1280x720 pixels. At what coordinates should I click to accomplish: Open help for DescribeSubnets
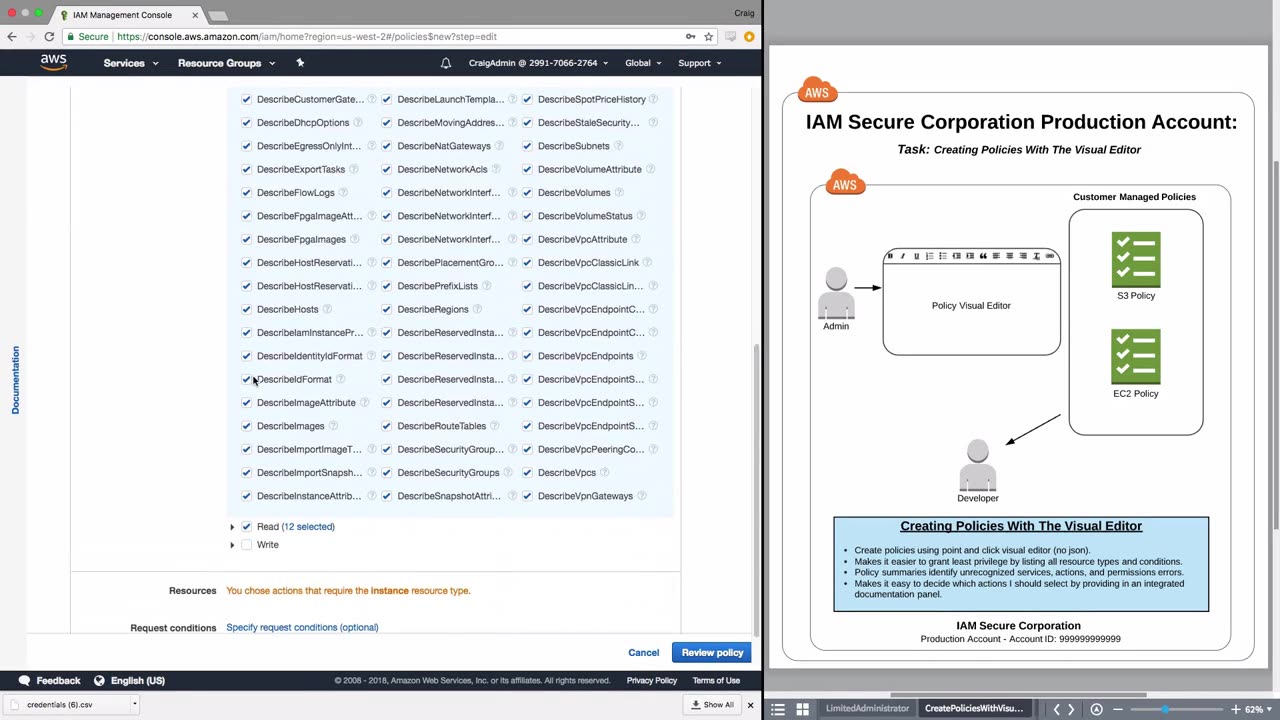point(618,146)
